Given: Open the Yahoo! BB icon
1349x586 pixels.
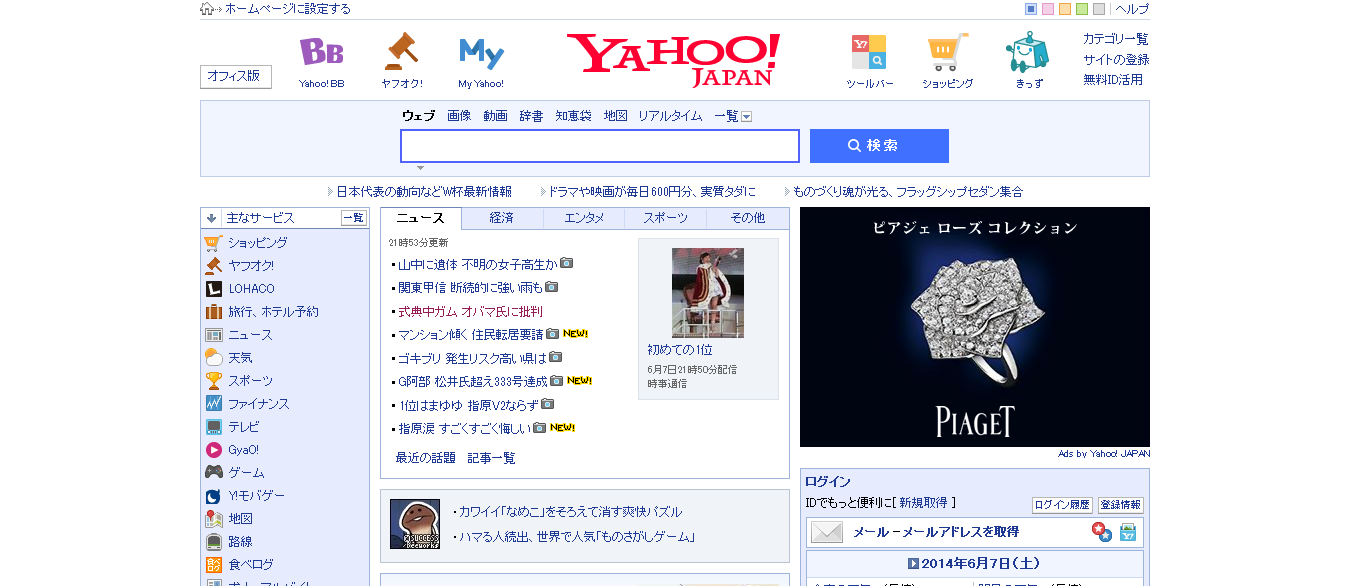Looking at the screenshot, I should (322, 52).
